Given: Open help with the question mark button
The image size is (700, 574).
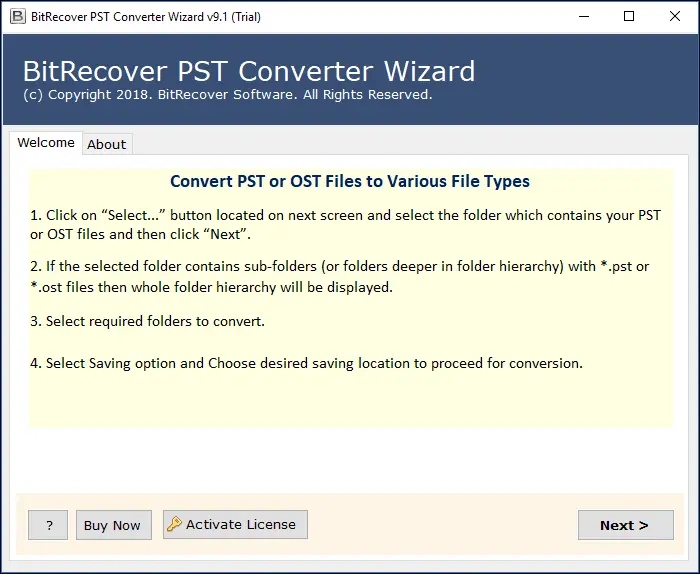Looking at the screenshot, I should pos(48,525).
